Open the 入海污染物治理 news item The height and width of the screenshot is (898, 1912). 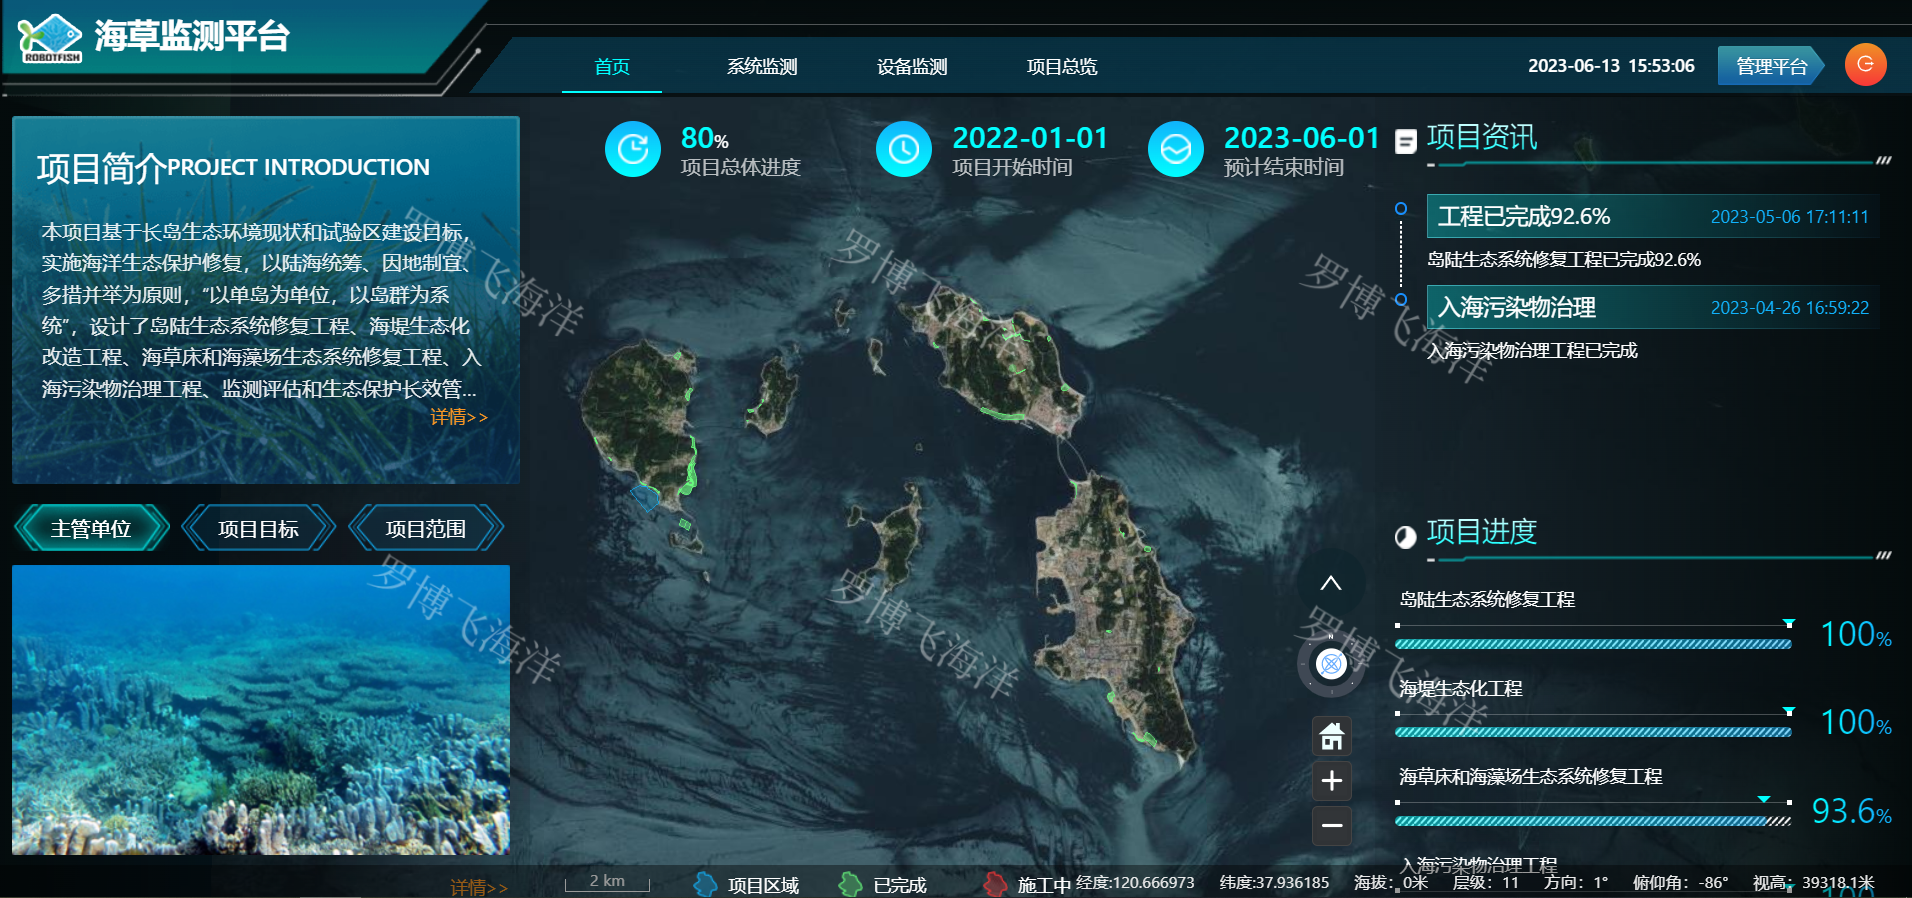[x=1652, y=307]
